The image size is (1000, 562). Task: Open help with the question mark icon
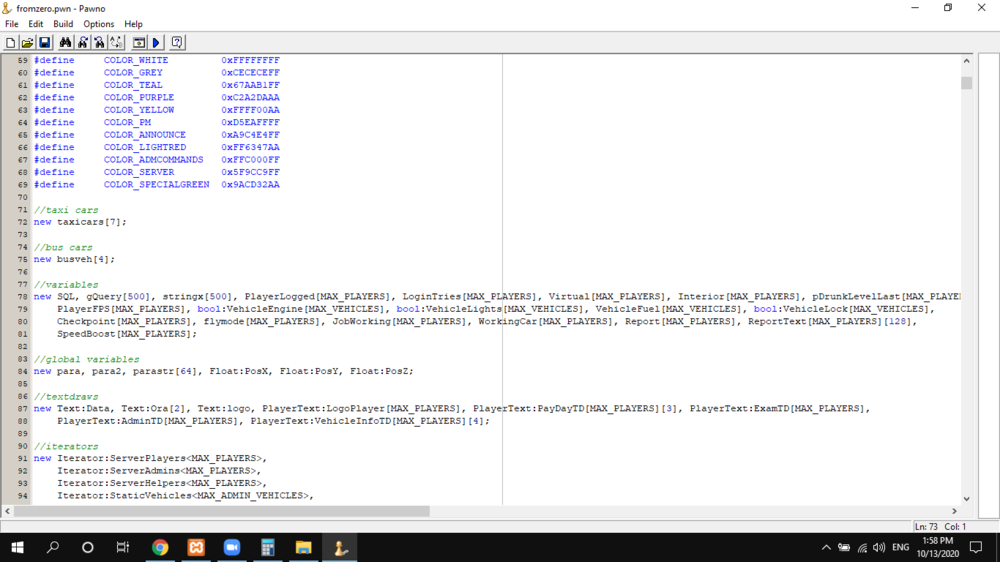click(x=177, y=43)
